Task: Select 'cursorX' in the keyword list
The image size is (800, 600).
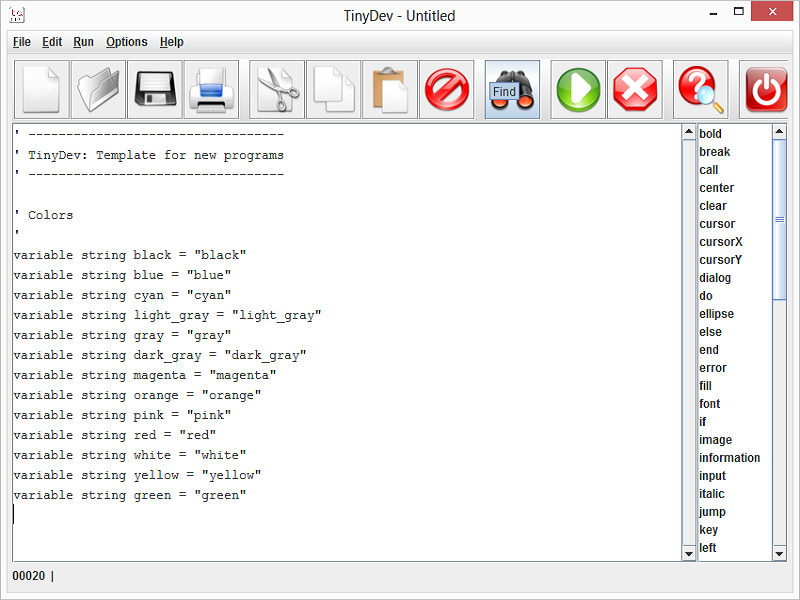Action: click(721, 242)
